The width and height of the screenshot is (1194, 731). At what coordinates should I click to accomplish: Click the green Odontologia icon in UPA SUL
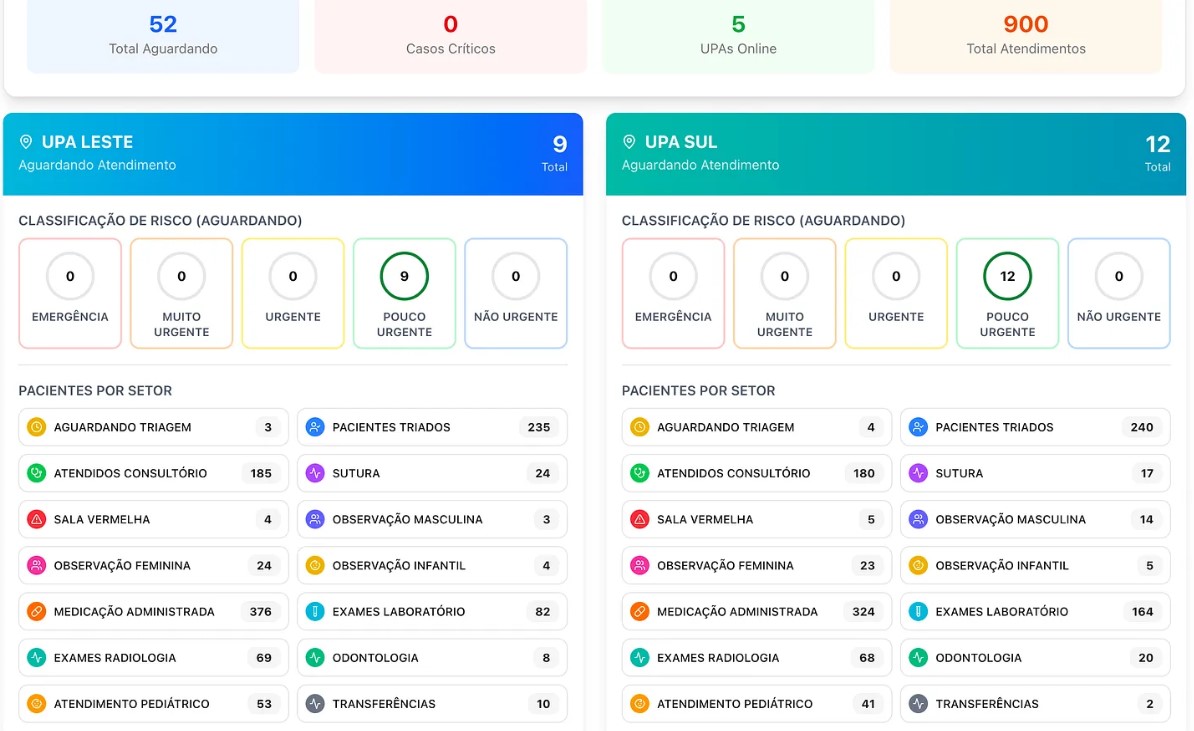click(918, 657)
